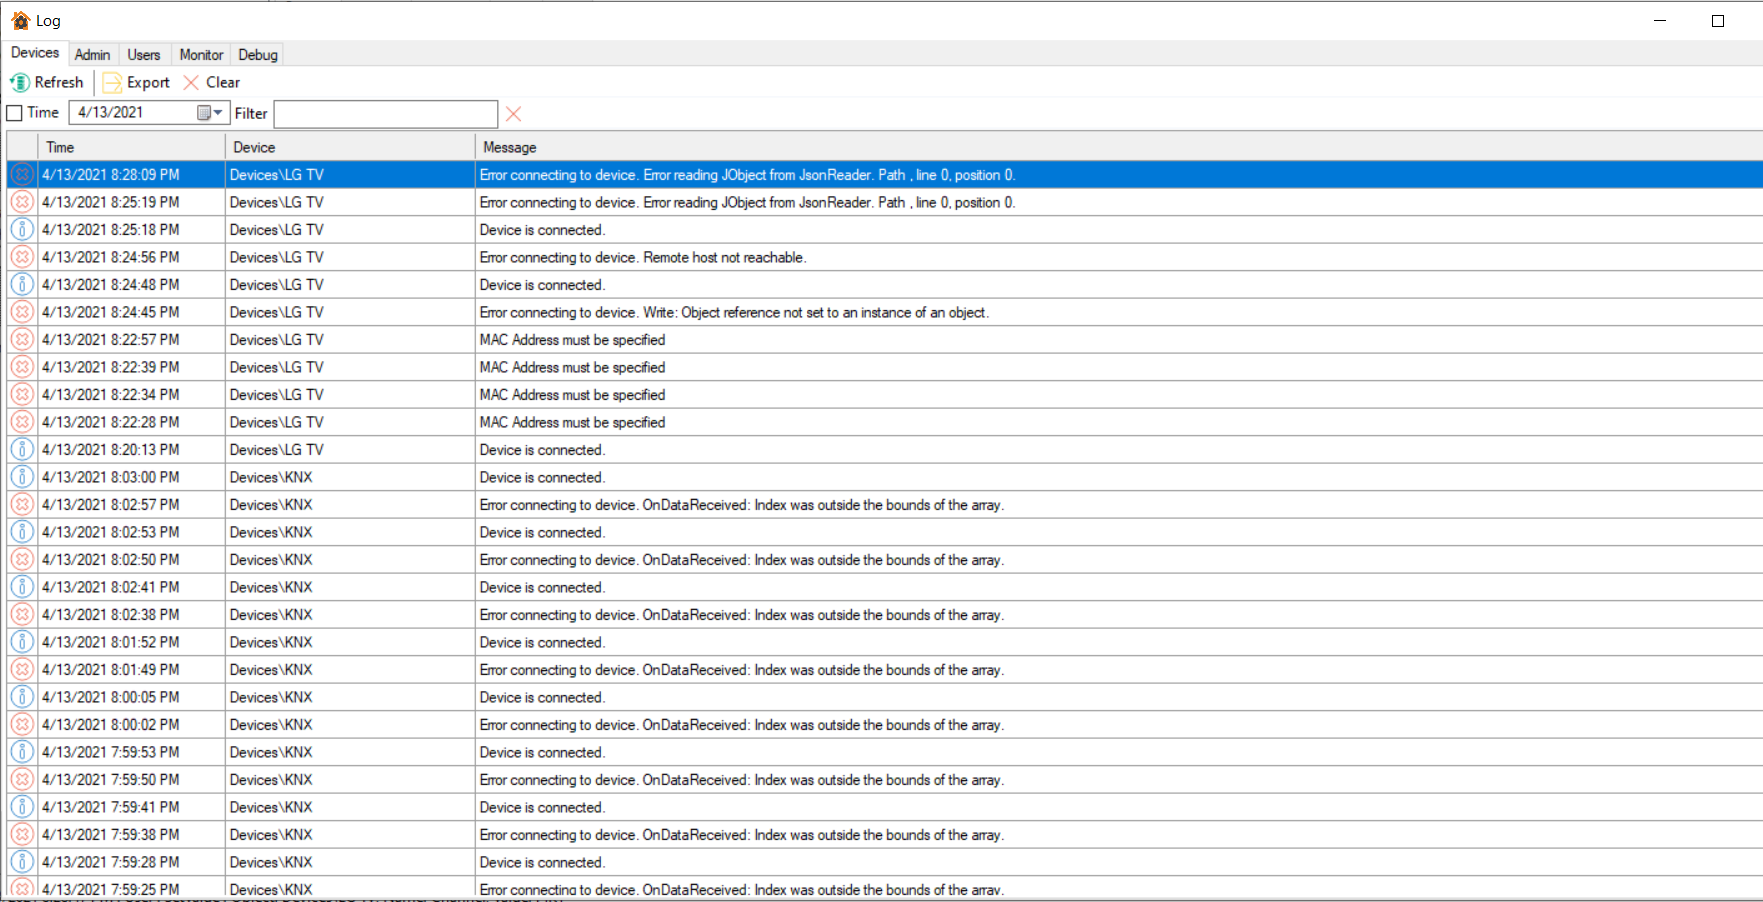Viewport: 1763px width, 902px height.
Task: Click the green Refresh icon
Action: (x=19, y=83)
